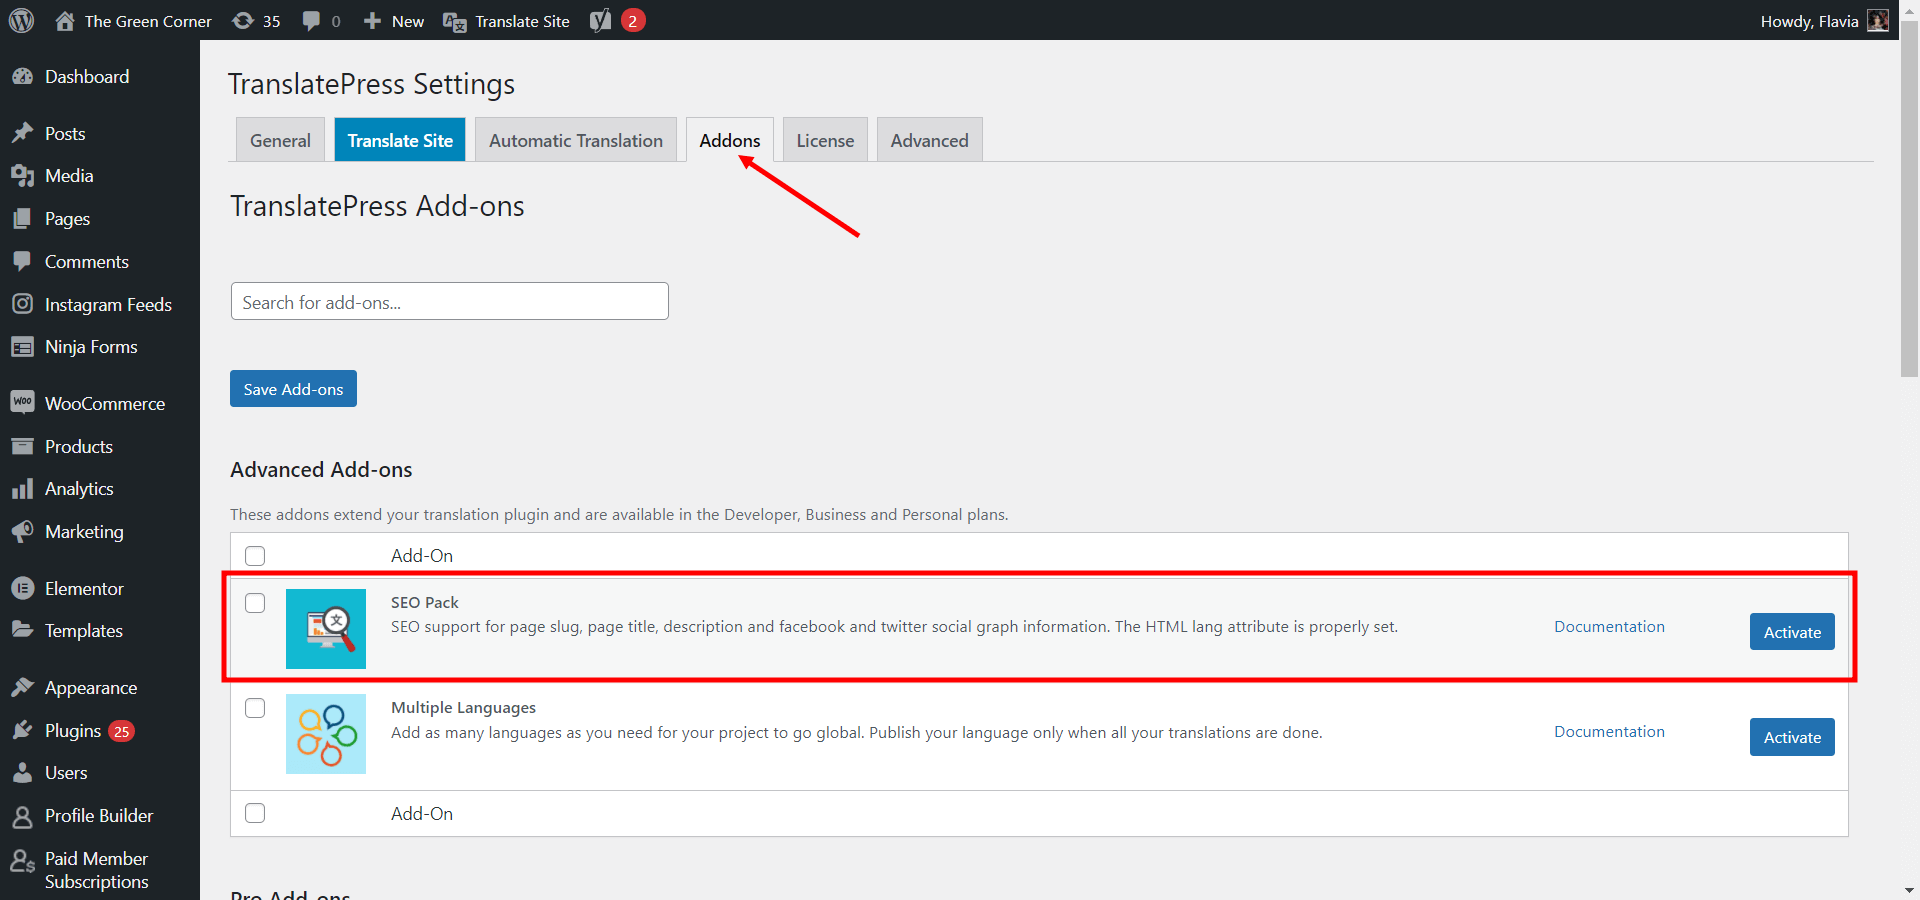This screenshot has width=1920, height=900.
Task: Toggle the select-all checkbox in table footer
Action: (255, 813)
